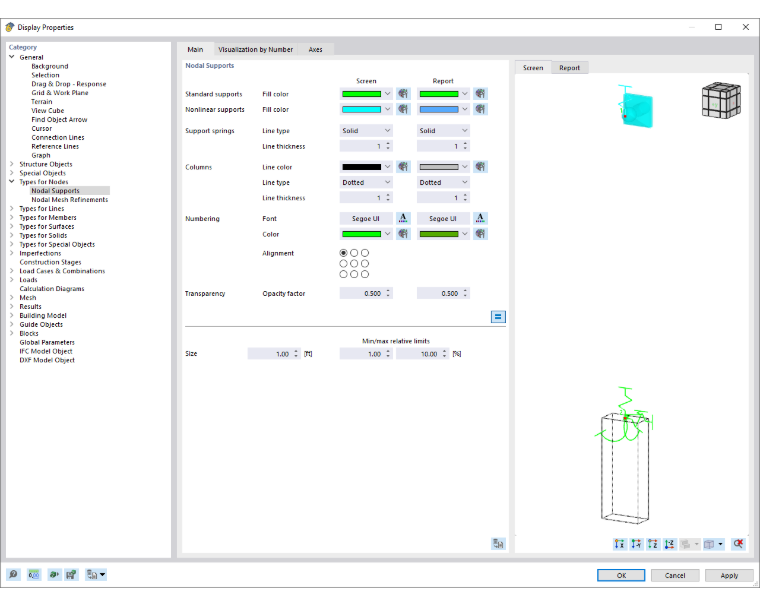Select middle-left alignment radio button
Image resolution: width=760 pixels, height=606 pixels.
(x=343, y=263)
